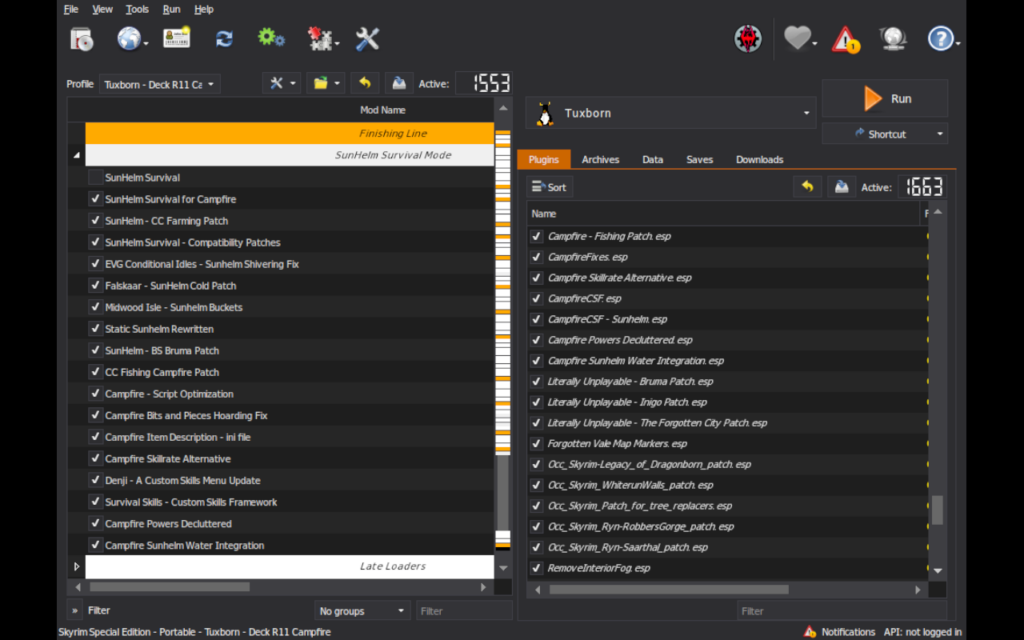
Task: Click the mod list restore backup arrow icon
Action: 364,84
